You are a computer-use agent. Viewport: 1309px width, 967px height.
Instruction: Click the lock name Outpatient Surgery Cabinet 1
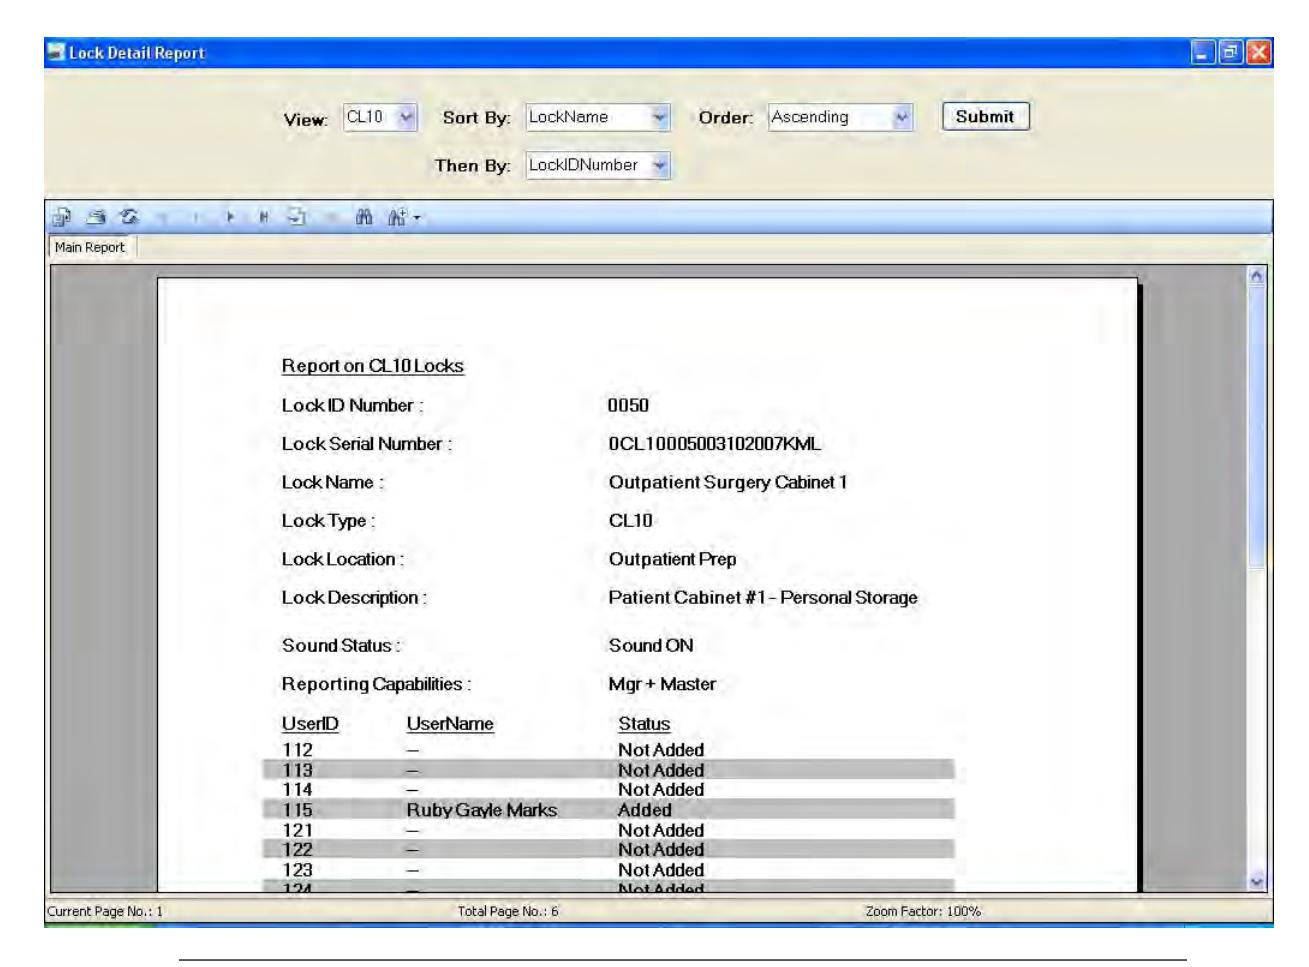(x=728, y=482)
